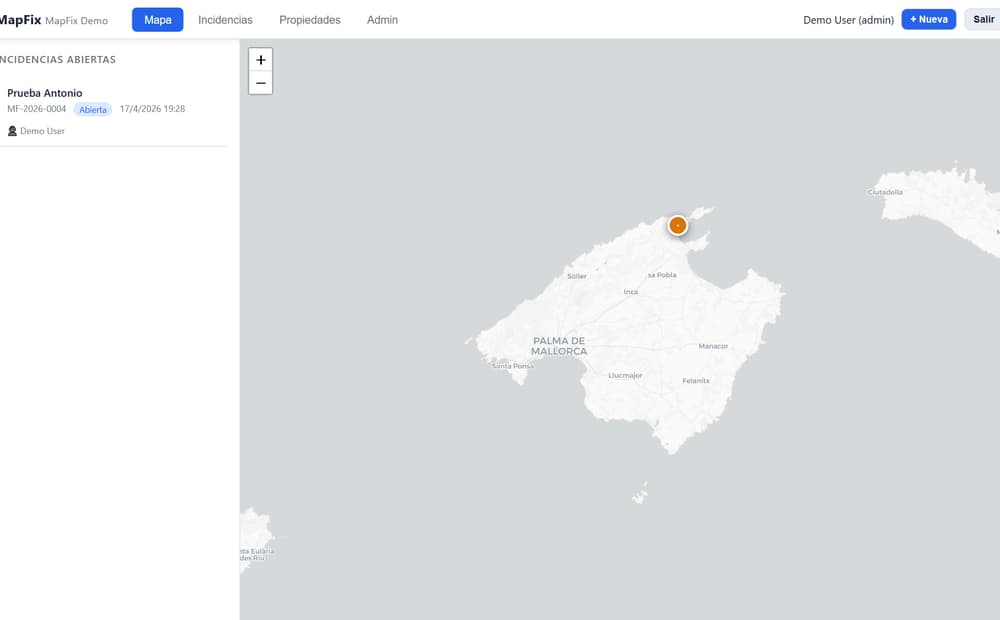Click the Llucmajor label on the map
The width and height of the screenshot is (1000, 620).
[x=625, y=375]
